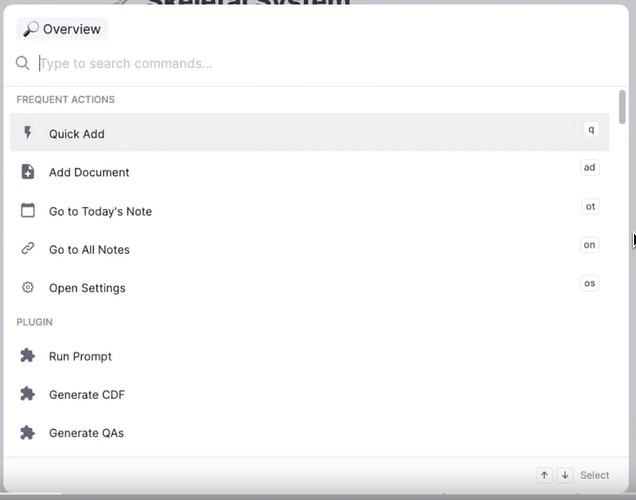
Task: Click the down arrow navigation key
Action: click(565, 475)
